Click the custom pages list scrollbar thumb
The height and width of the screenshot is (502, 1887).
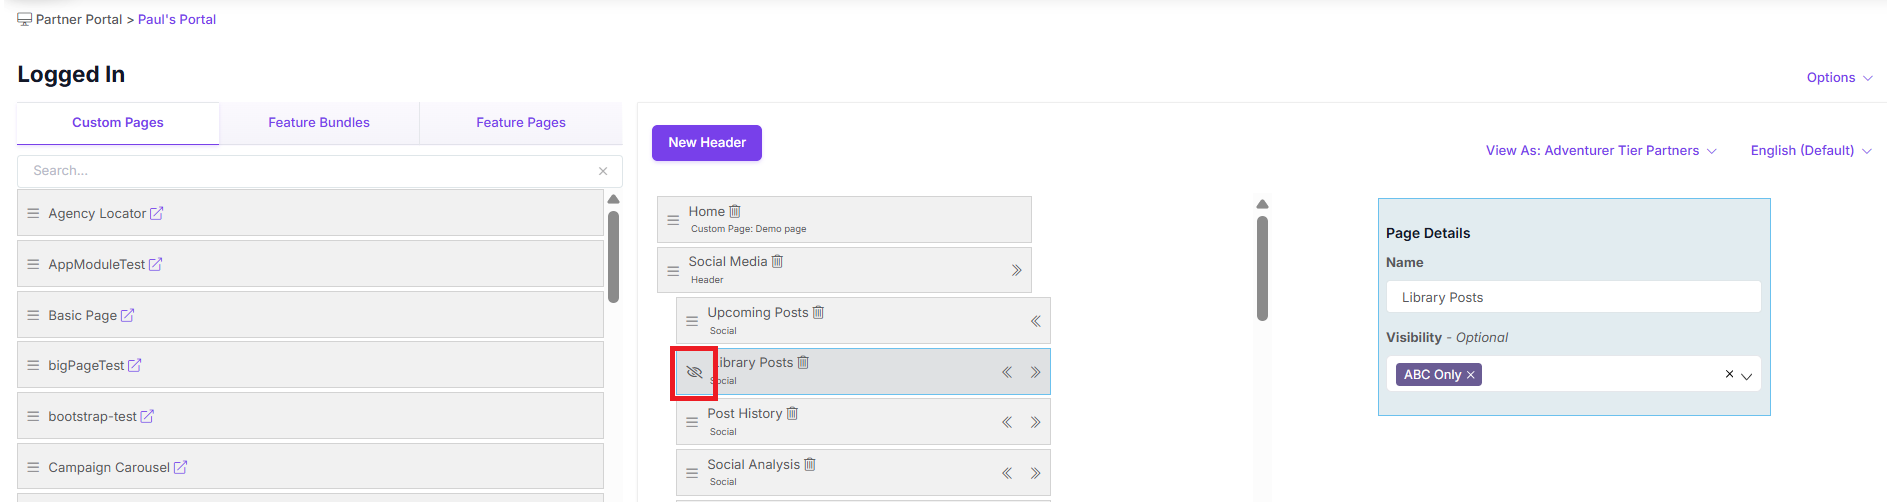(x=613, y=257)
